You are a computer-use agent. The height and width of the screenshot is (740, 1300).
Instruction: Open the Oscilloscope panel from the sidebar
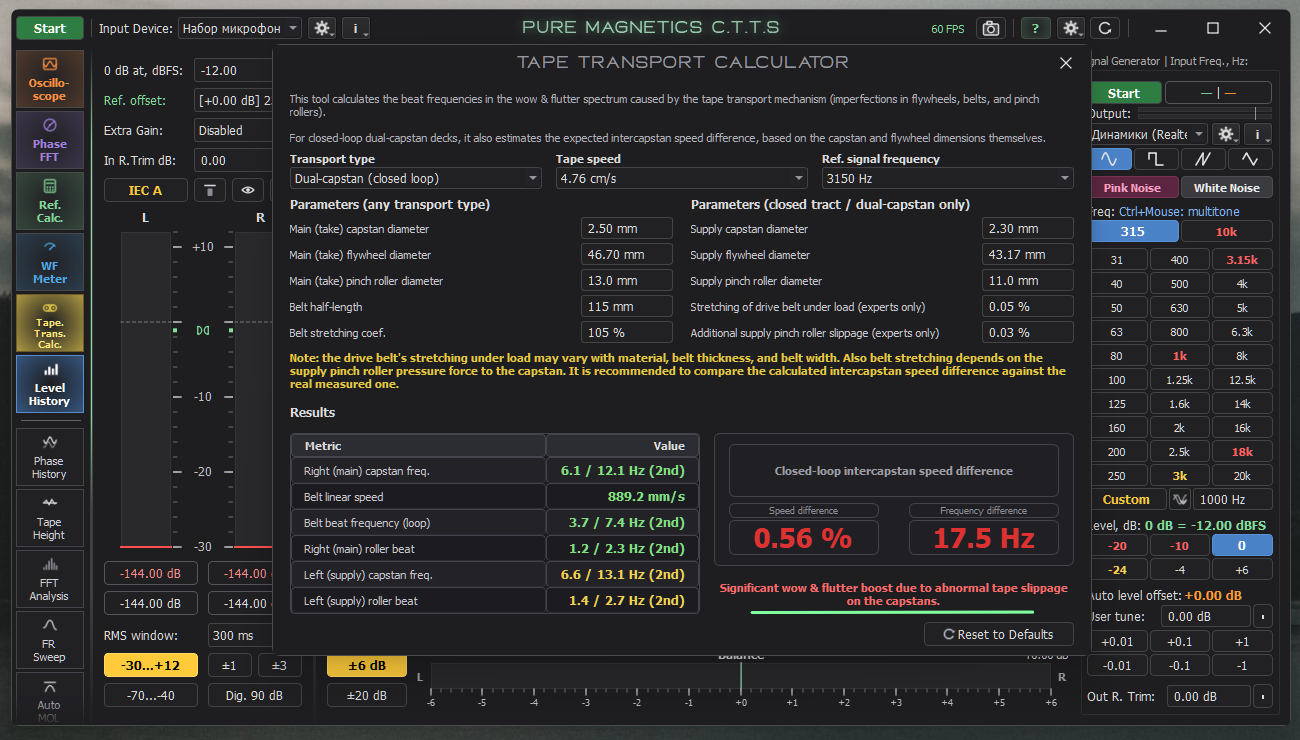pyautogui.click(x=49, y=79)
